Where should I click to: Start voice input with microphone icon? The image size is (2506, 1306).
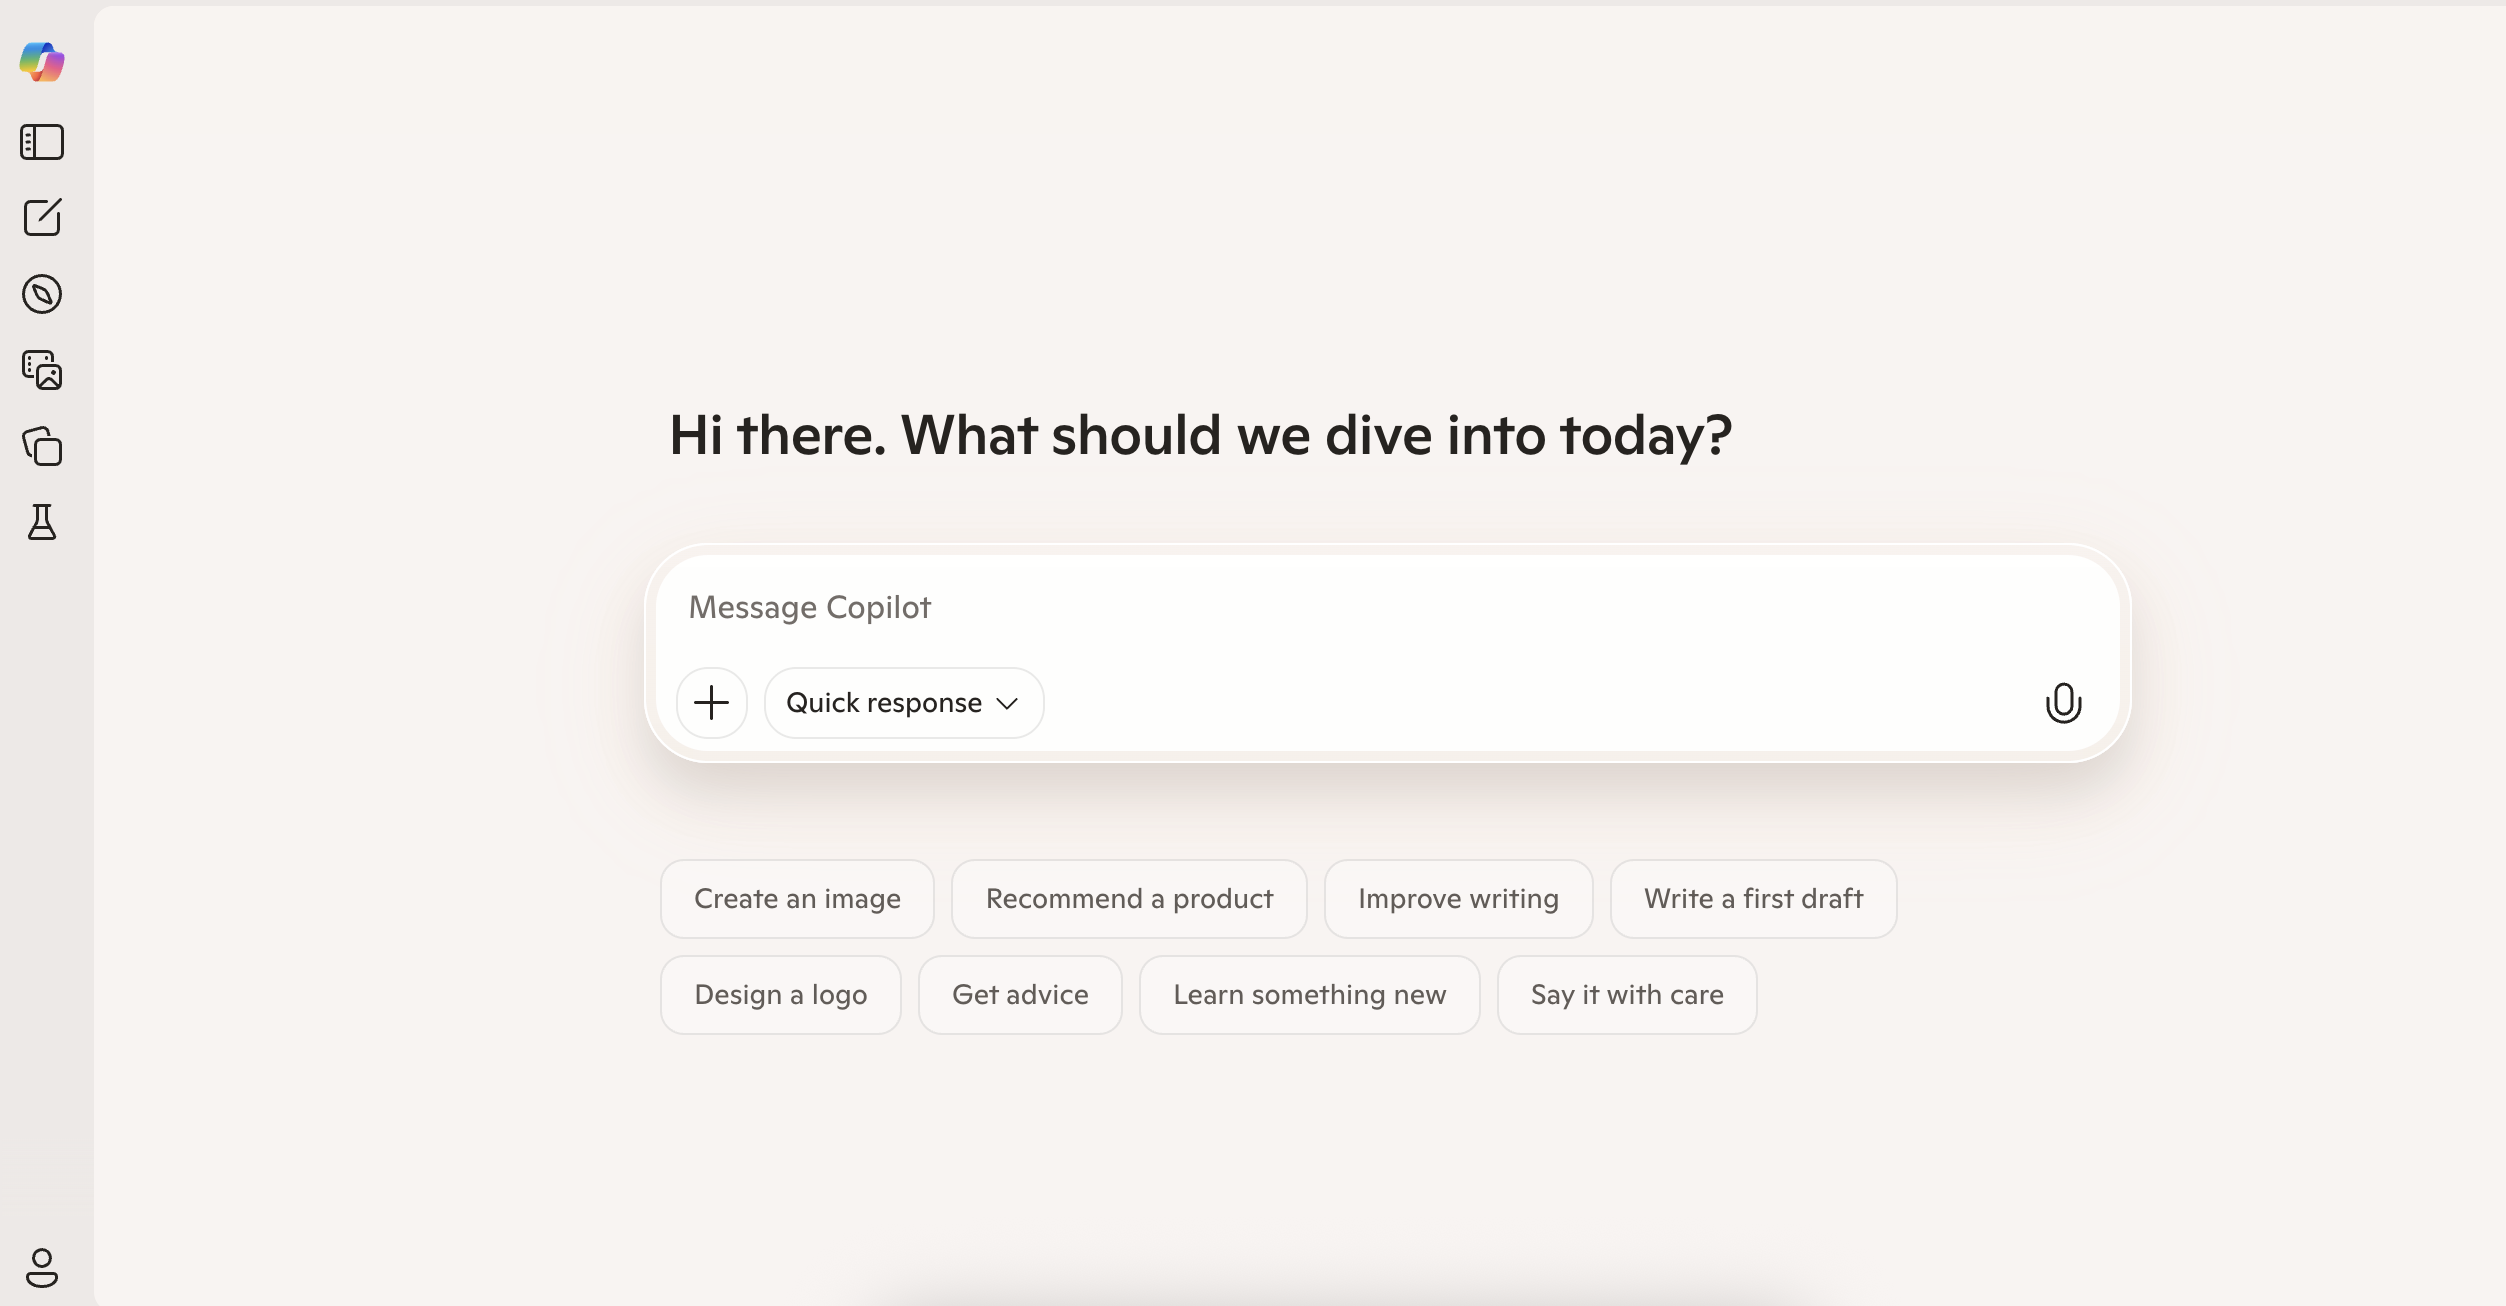pyautogui.click(x=2063, y=703)
